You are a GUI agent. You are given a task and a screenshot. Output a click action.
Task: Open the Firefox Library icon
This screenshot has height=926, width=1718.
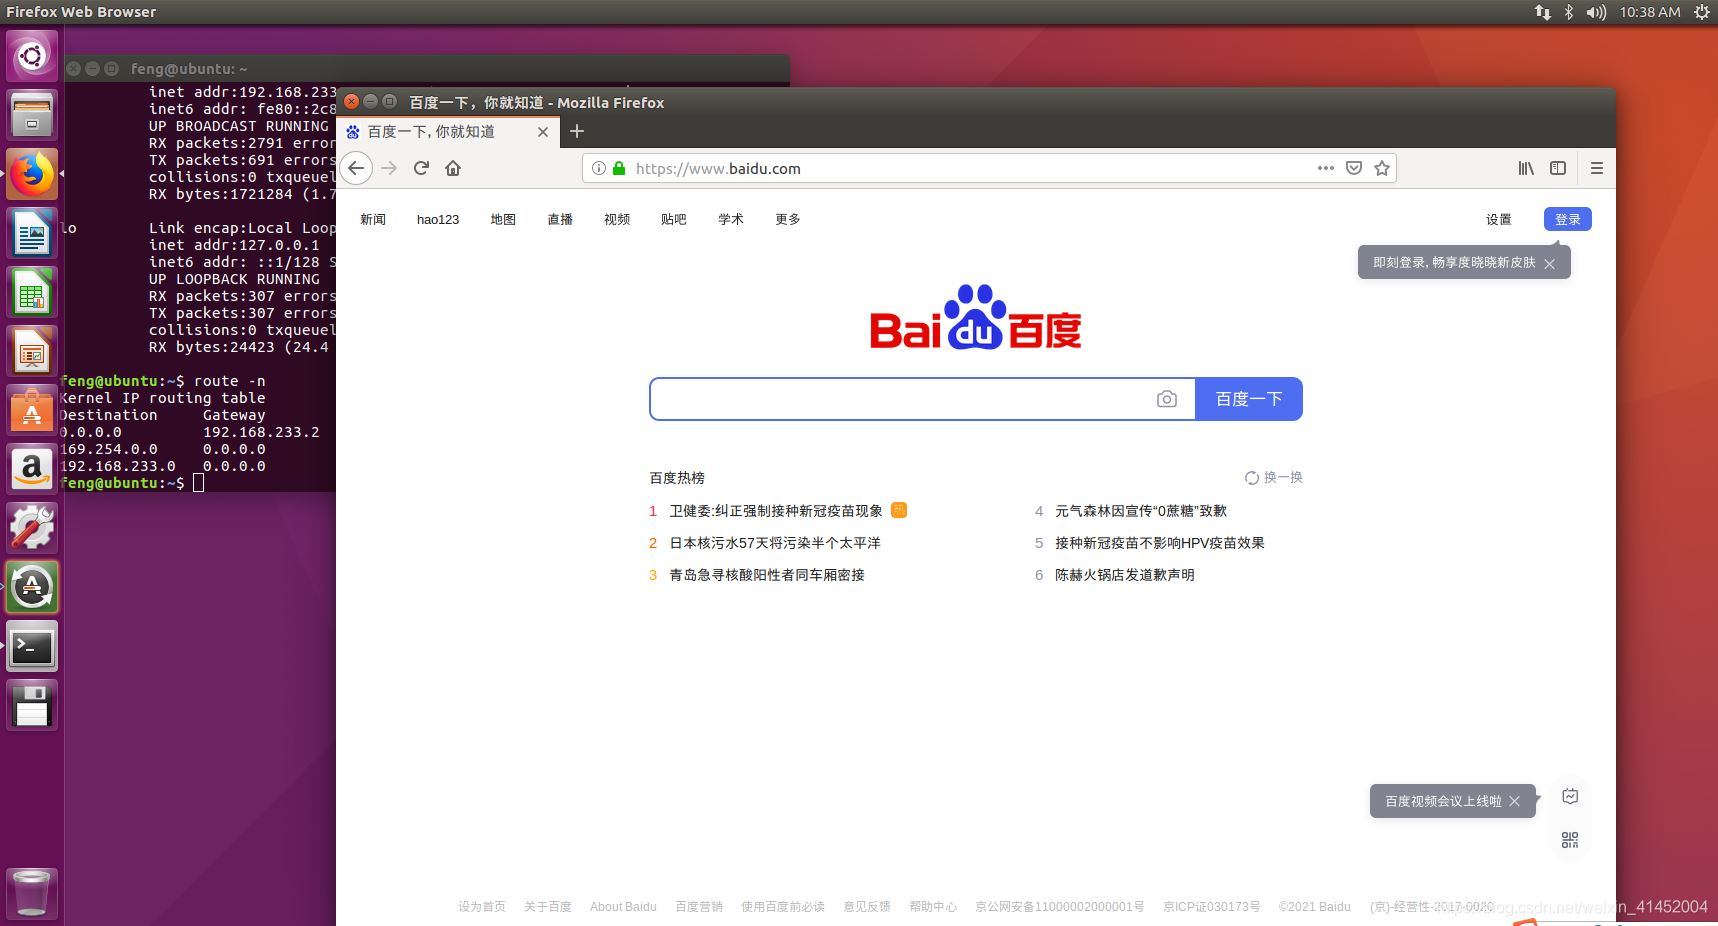pyautogui.click(x=1526, y=168)
